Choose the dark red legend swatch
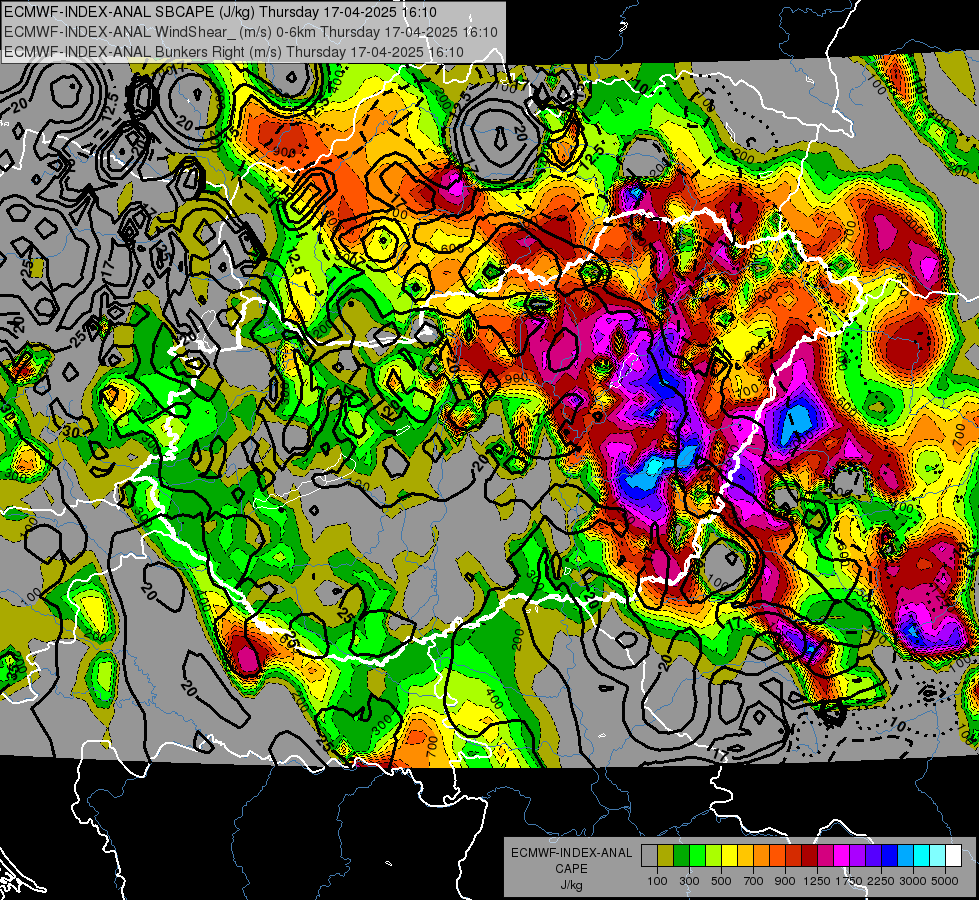The width and height of the screenshot is (979, 900). (x=809, y=856)
